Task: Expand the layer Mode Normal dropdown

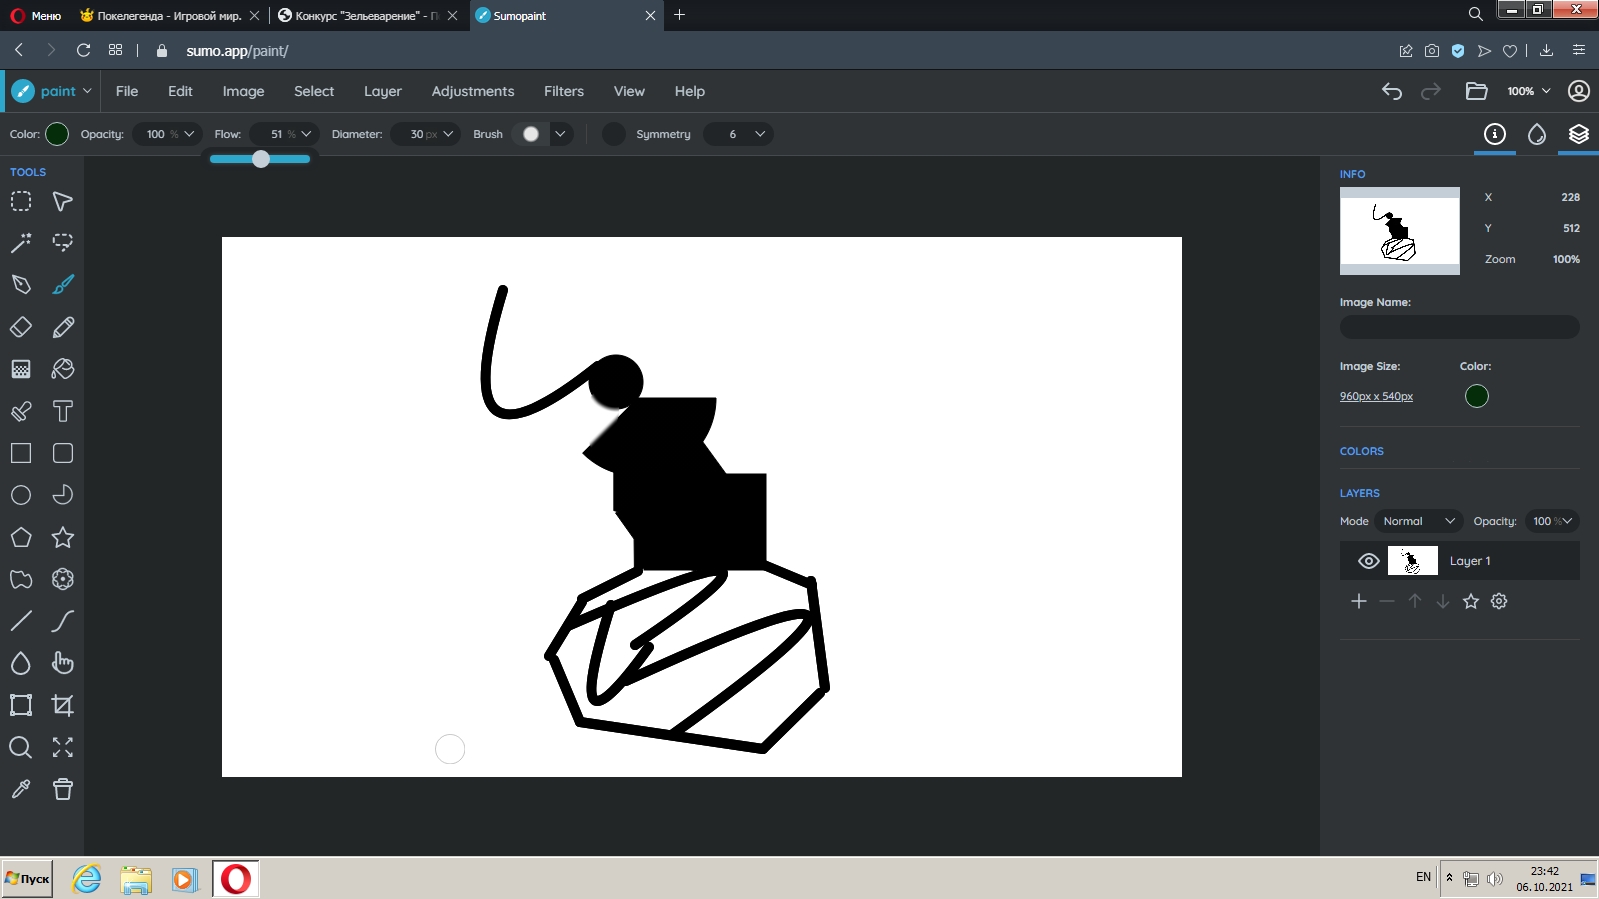Action: [1418, 521]
